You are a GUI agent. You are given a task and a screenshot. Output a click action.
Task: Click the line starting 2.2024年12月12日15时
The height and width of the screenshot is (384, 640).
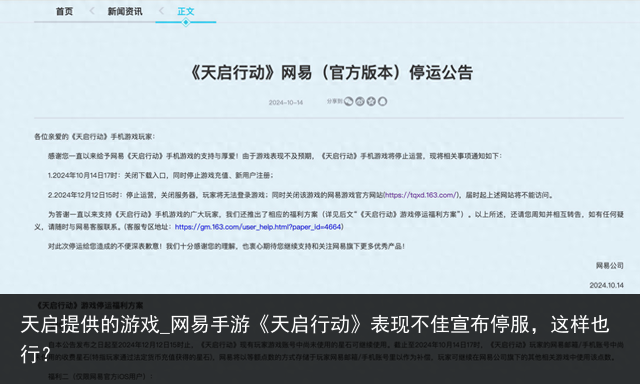pos(301,195)
